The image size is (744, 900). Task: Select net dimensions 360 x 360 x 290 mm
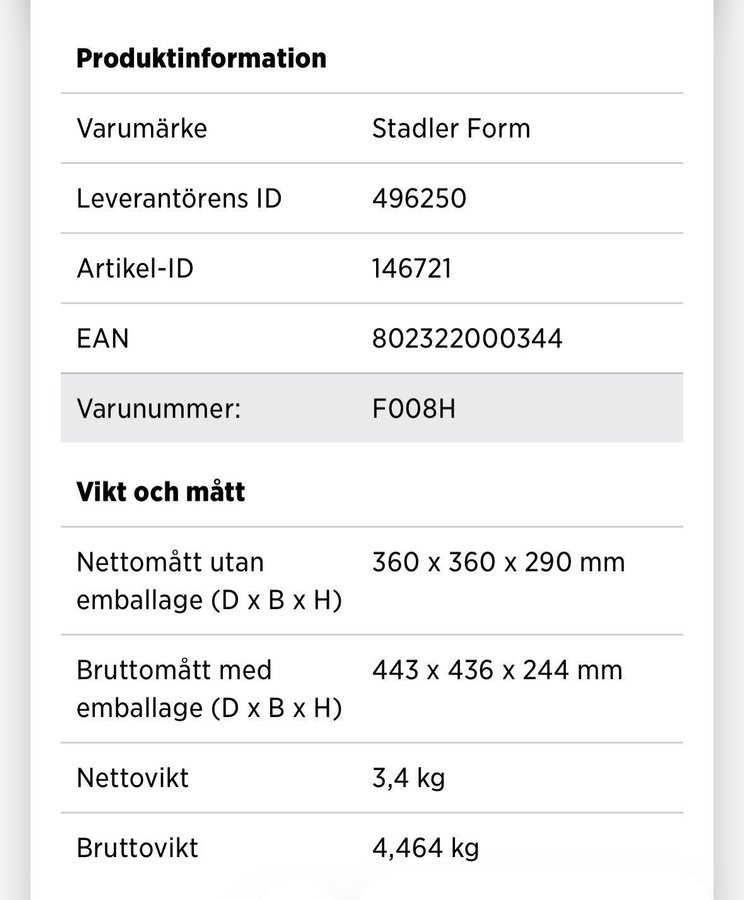point(498,562)
